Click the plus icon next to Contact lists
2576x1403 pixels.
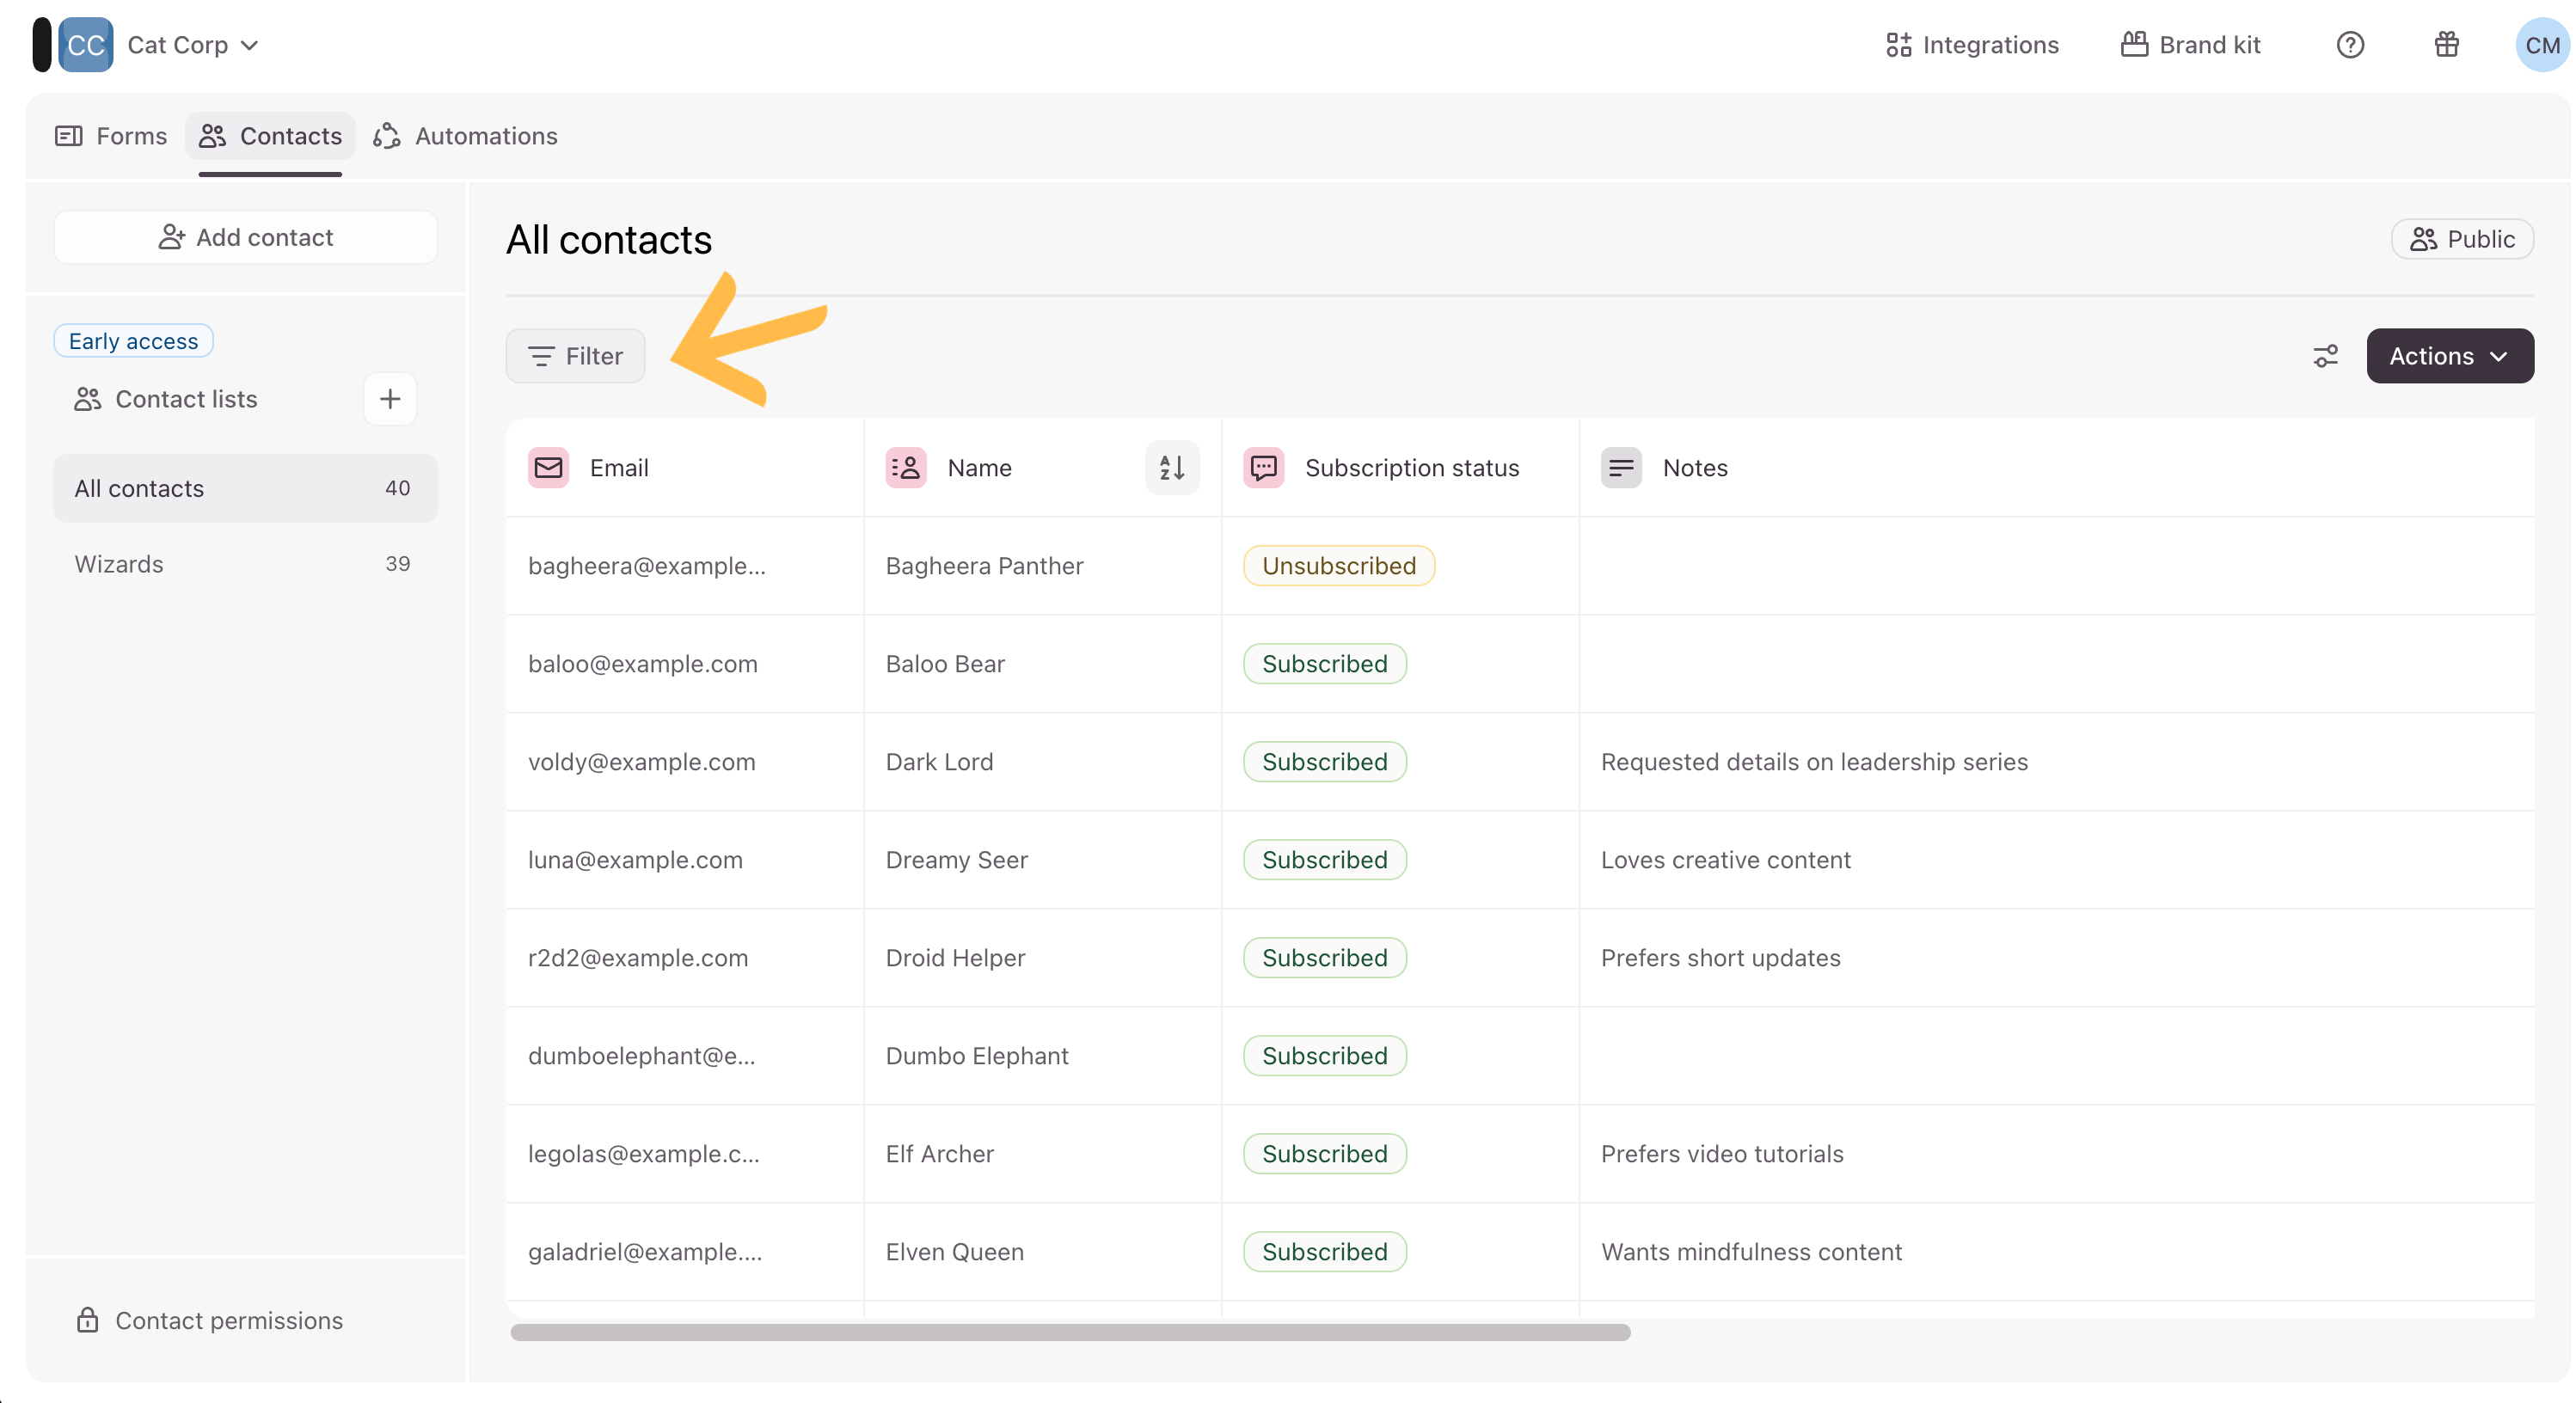[390, 399]
